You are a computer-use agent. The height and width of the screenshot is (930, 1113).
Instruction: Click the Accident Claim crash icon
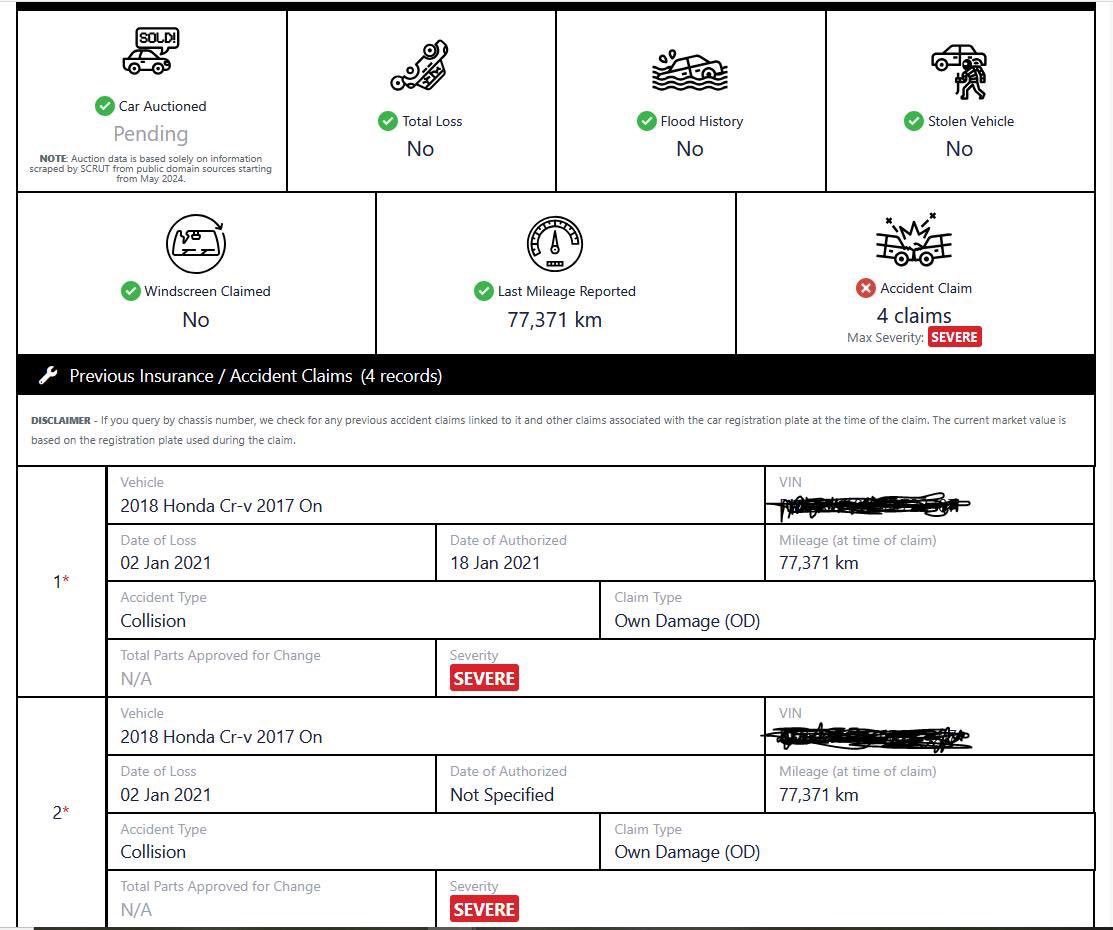pos(913,240)
